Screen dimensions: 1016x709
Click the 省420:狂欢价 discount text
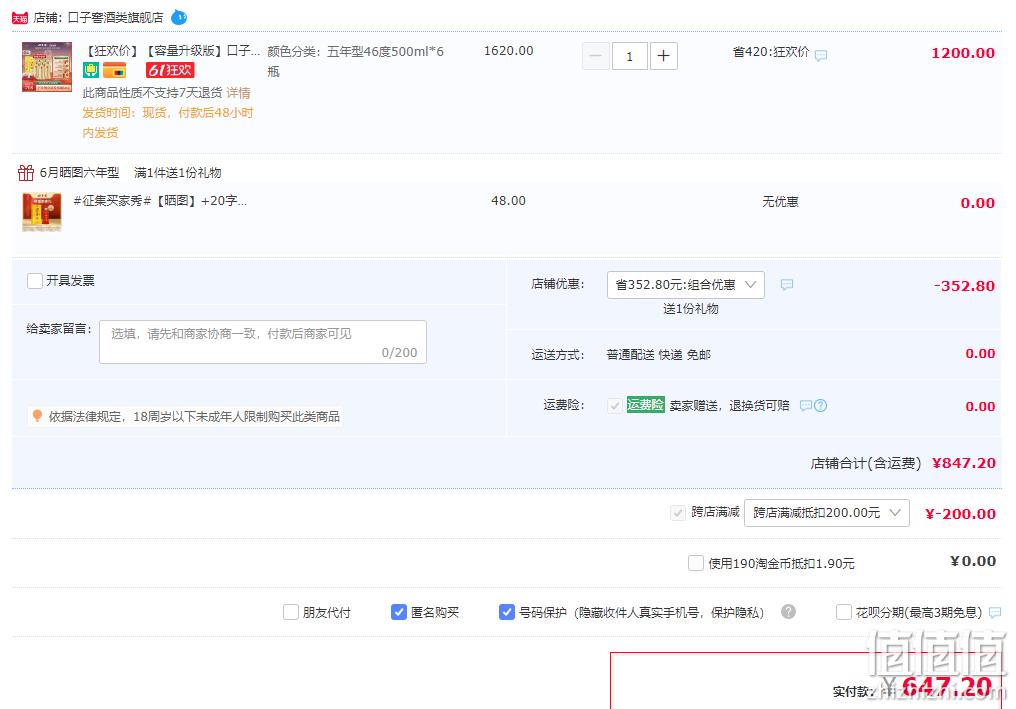click(770, 52)
